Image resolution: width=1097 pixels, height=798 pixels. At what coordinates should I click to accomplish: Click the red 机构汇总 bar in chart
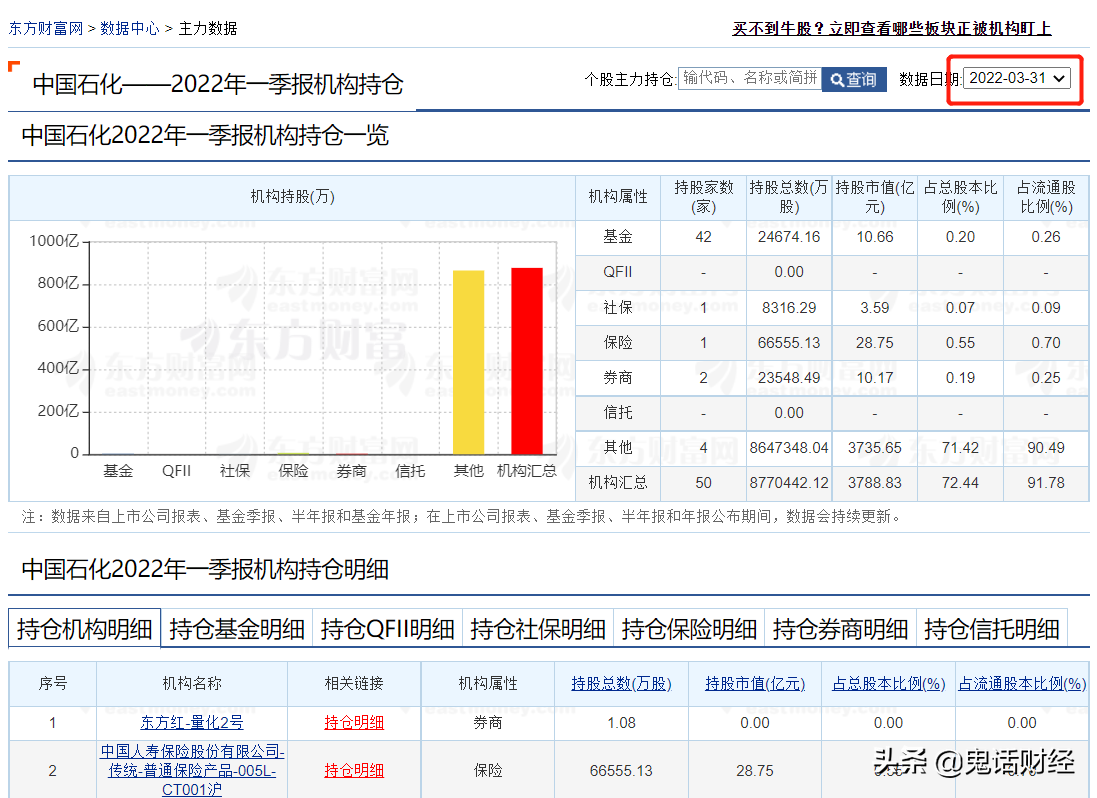click(x=527, y=361)
